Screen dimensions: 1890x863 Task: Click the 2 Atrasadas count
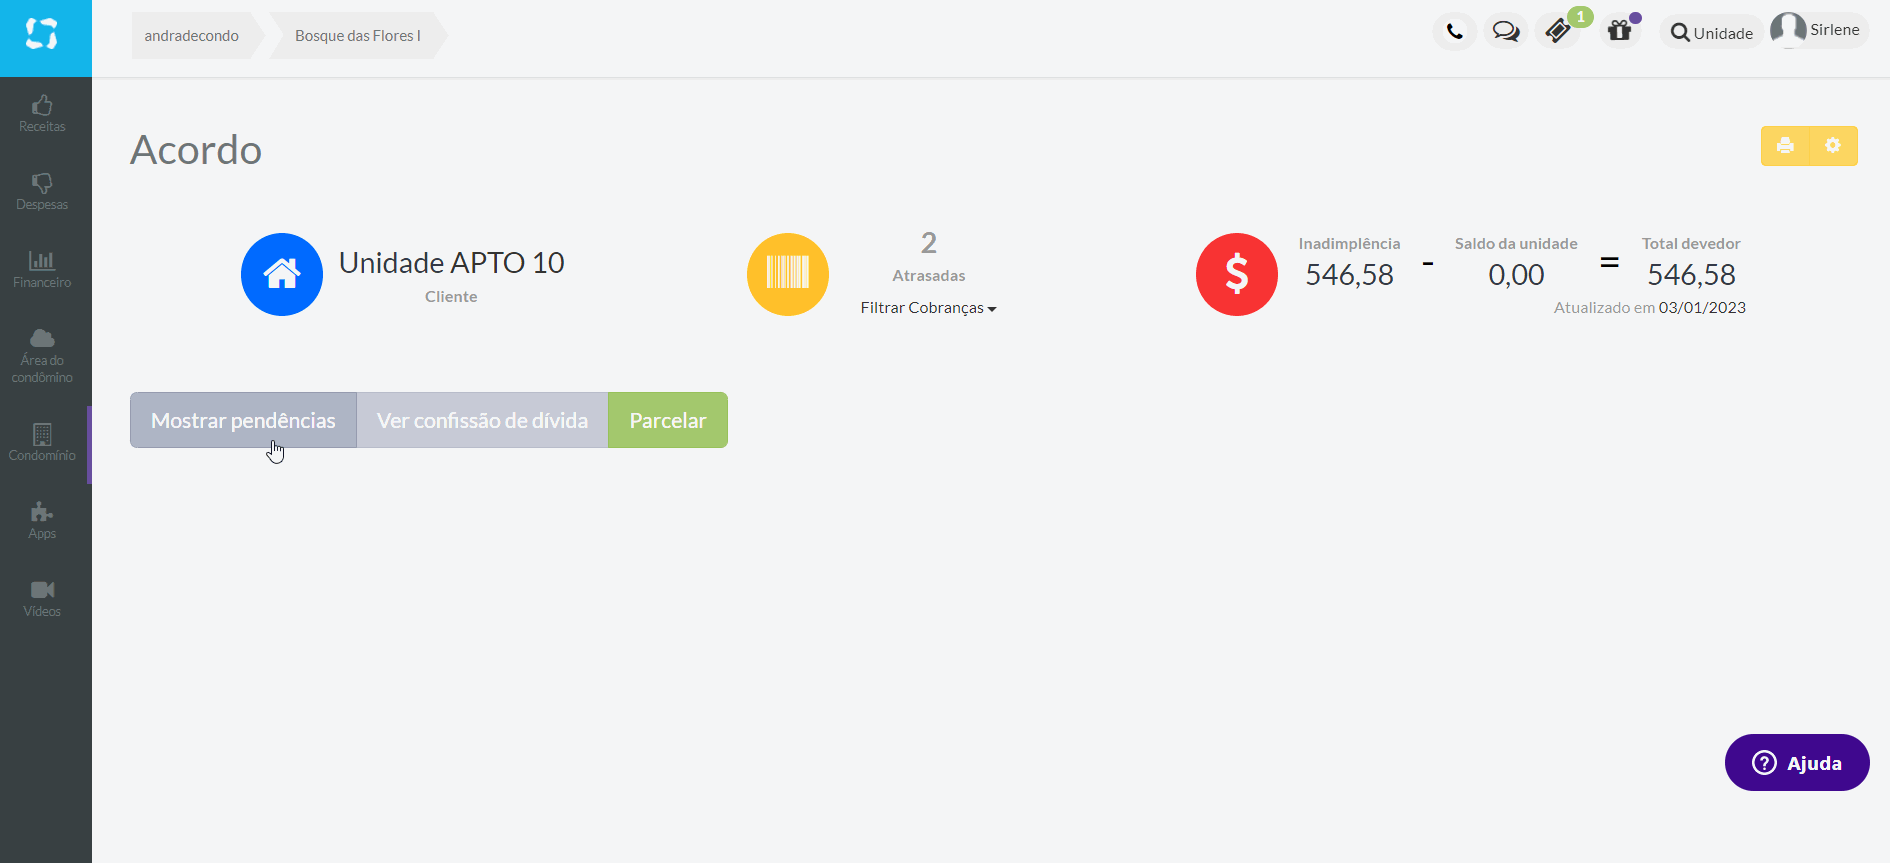(x=929, y=256)
